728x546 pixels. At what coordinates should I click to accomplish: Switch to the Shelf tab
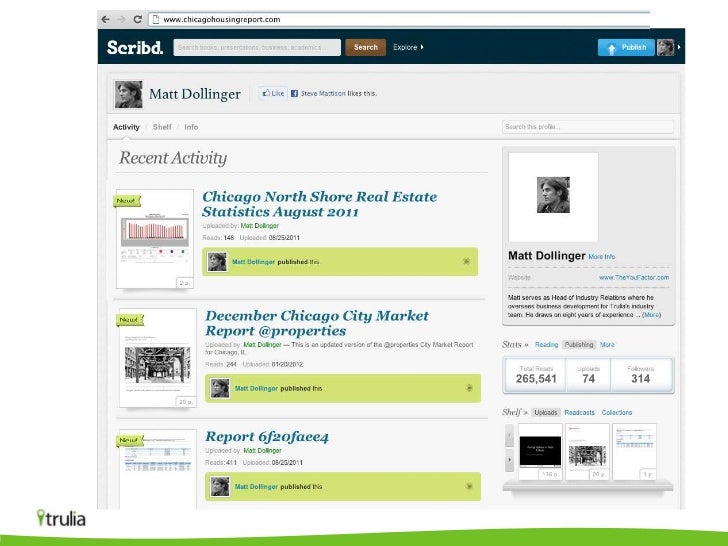coord(162,127)
